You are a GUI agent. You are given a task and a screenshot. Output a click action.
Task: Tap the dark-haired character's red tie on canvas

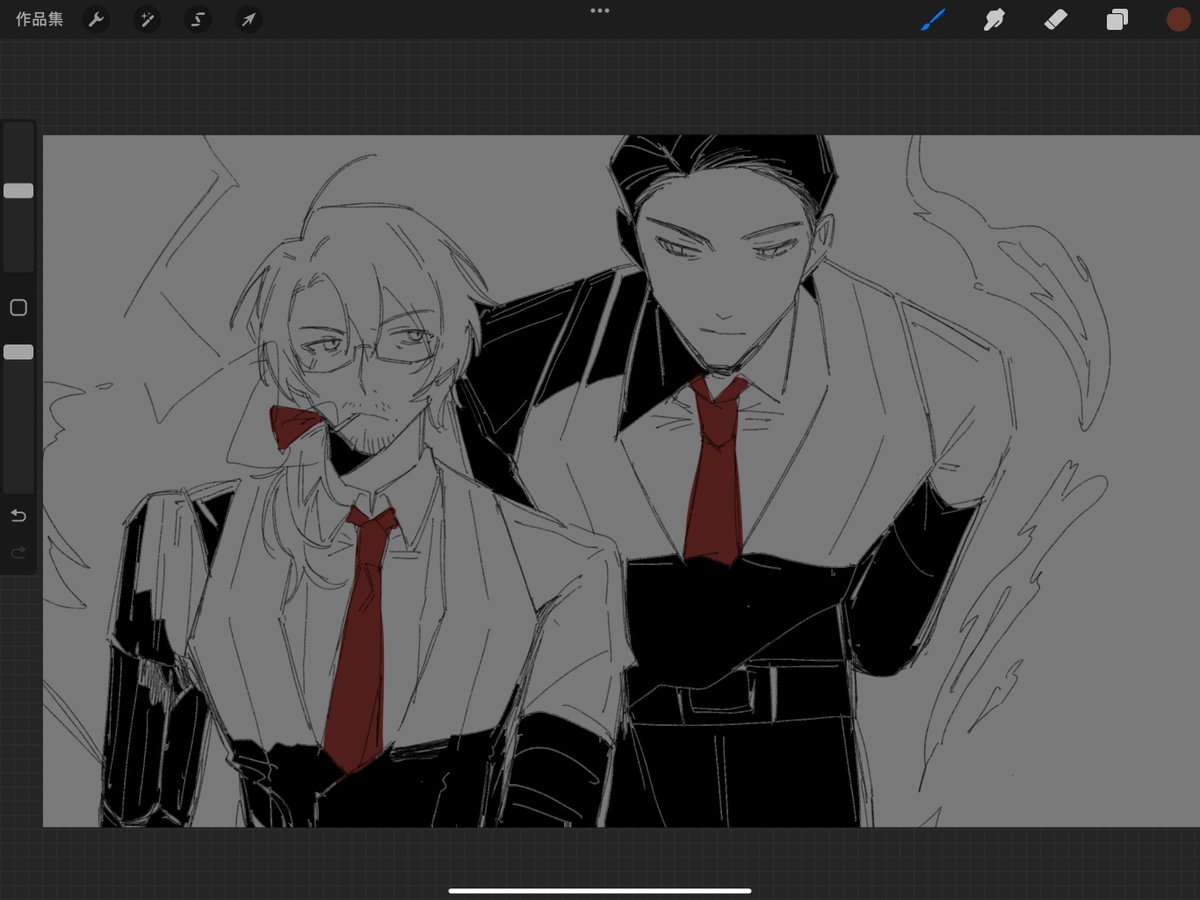716,470
